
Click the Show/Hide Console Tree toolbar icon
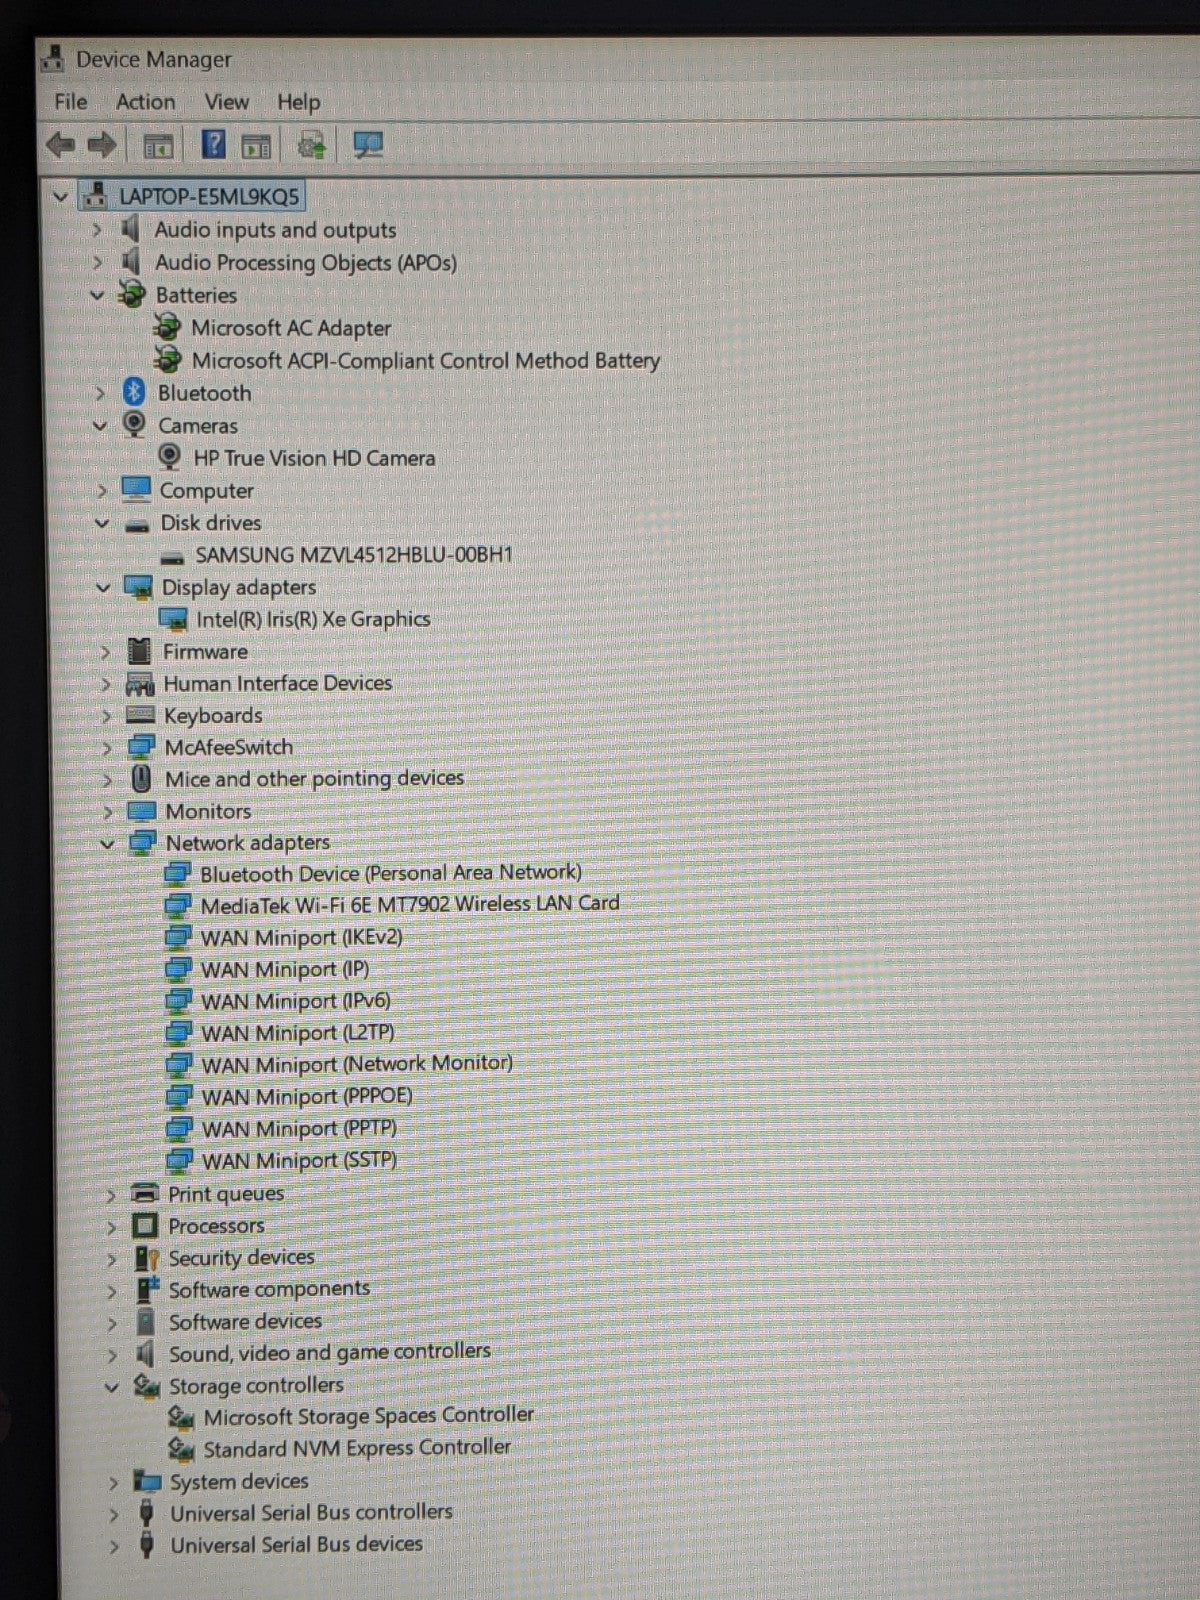point(158,146)
